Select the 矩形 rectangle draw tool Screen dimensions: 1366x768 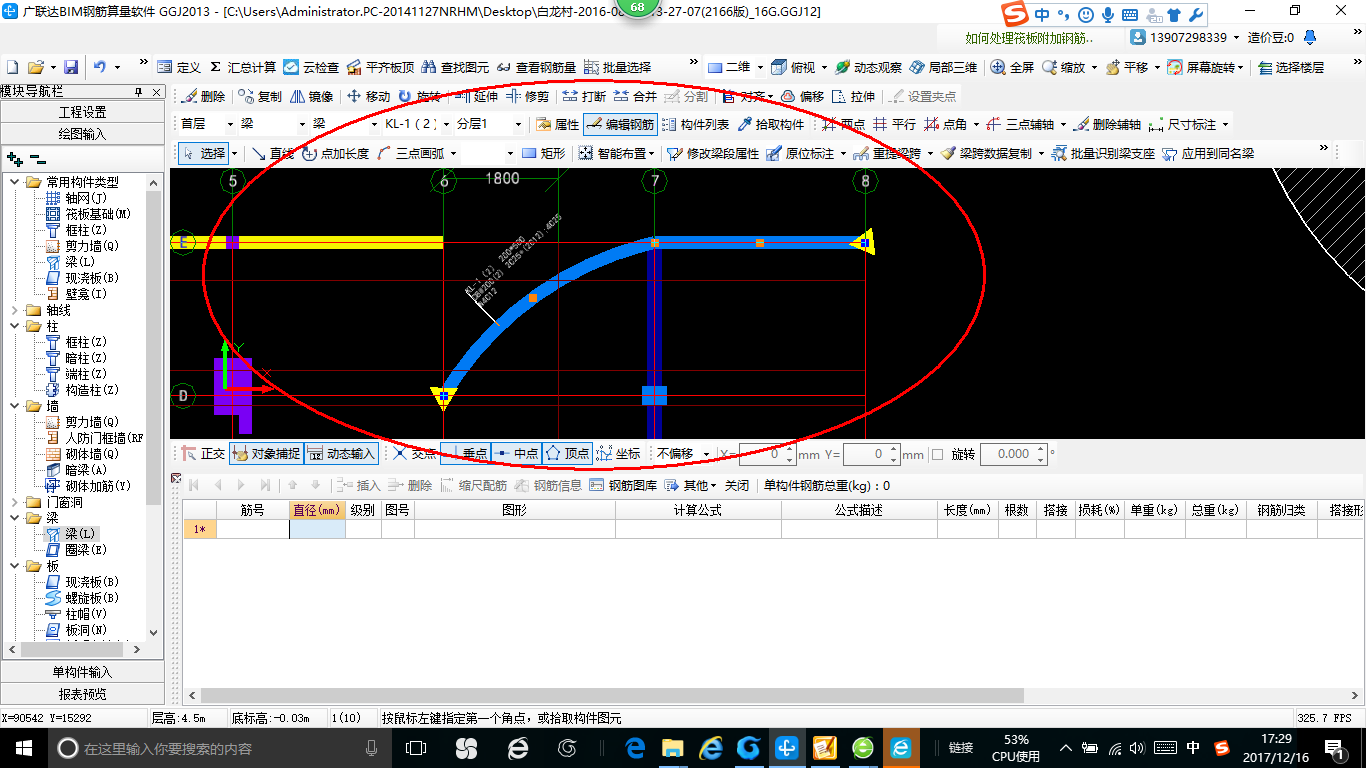pyautogui.click(x=543, y=153)
